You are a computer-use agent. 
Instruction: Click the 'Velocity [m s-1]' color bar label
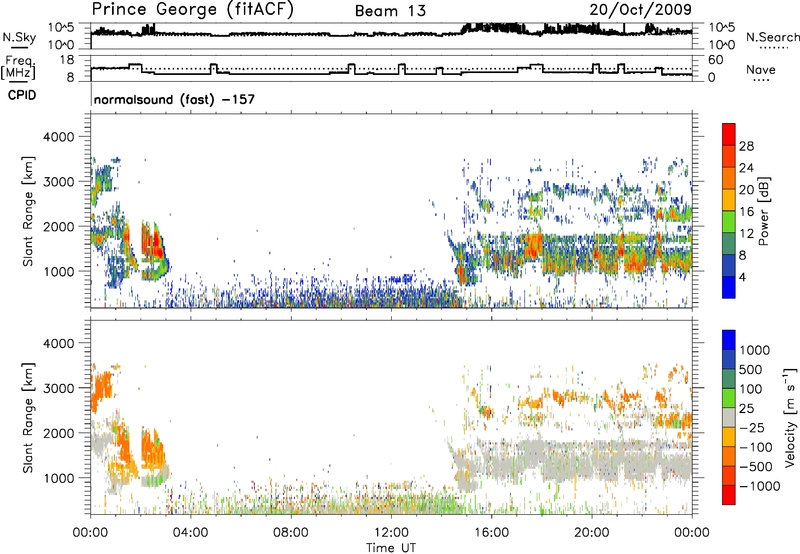coord(790,418)
